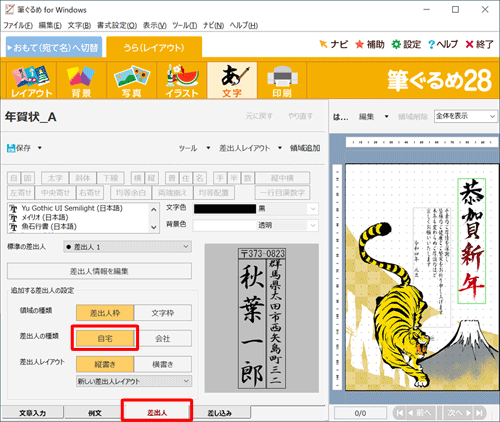Click 左寄せ align left button
The width and height of the screenshot is (500, 422).
pyautogui.click(x=21, y=192)
